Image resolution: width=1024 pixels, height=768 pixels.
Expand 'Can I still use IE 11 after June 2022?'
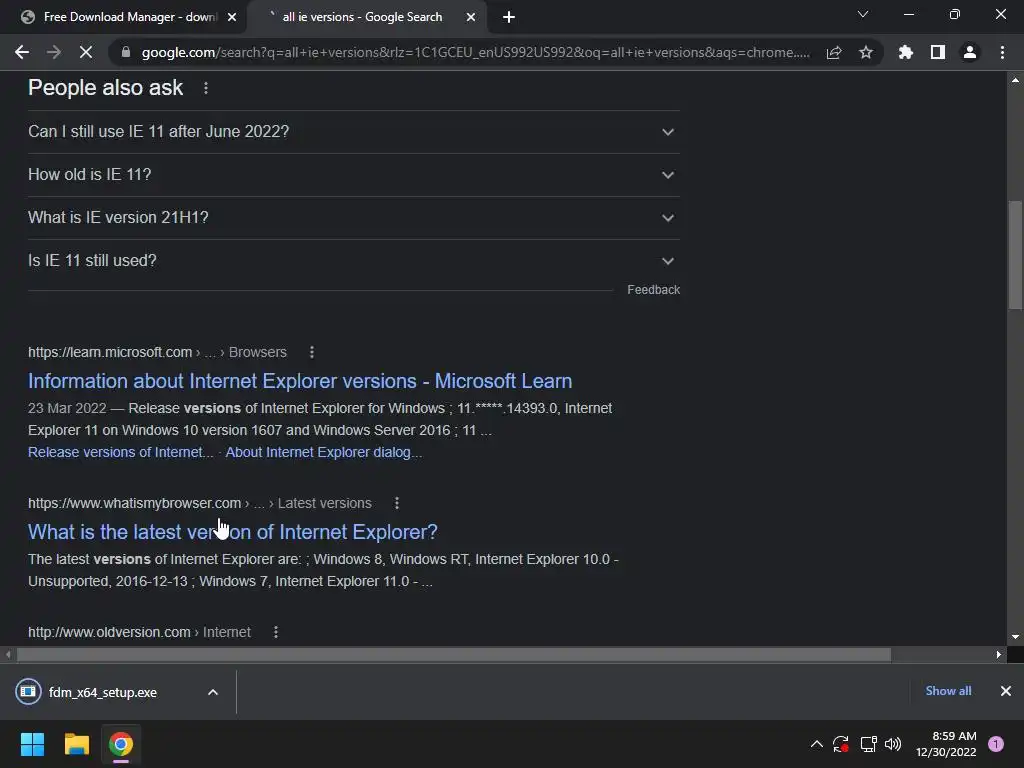coord(354,132)
